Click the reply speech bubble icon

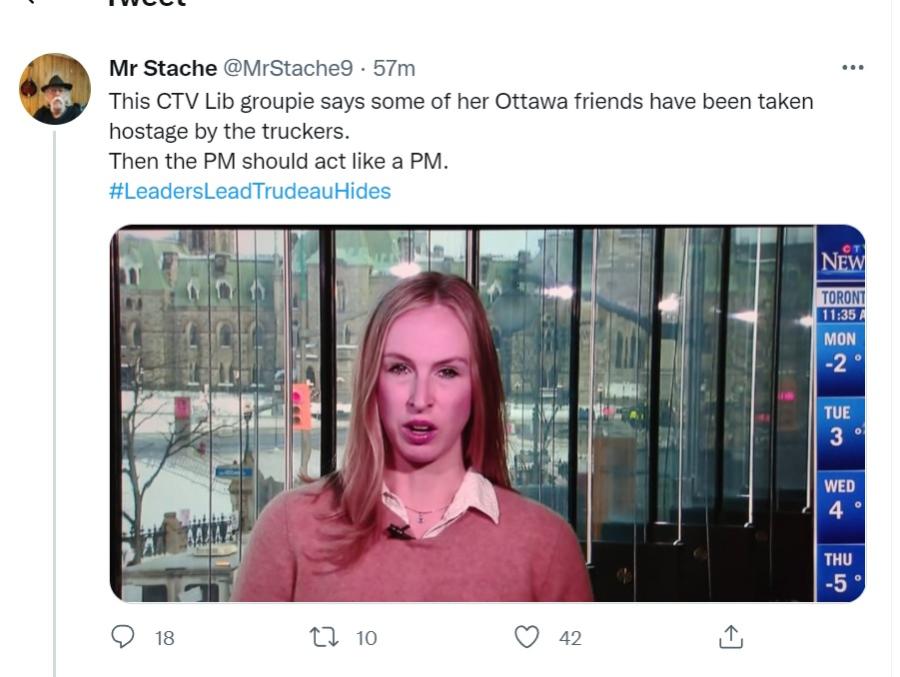(123, 637)
